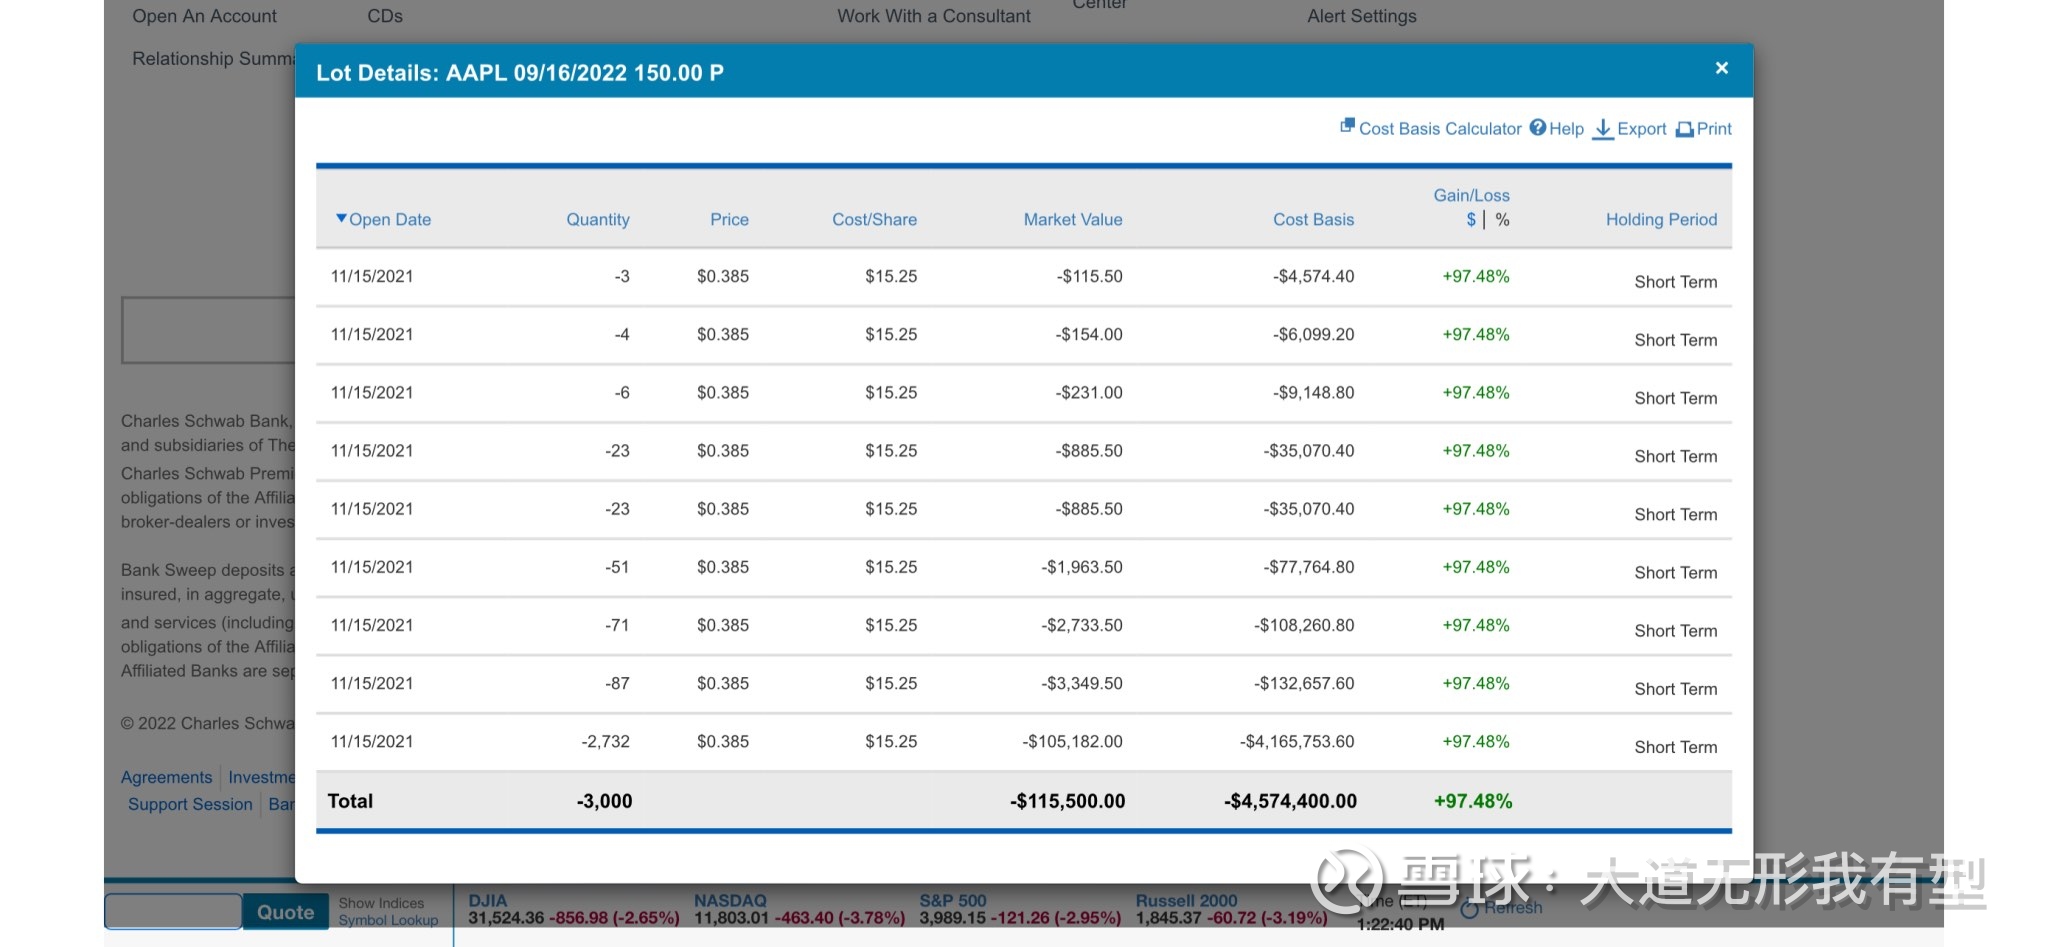Open Agreements footer link
The height and width of the screenshot is (947, 2048).
166,777
